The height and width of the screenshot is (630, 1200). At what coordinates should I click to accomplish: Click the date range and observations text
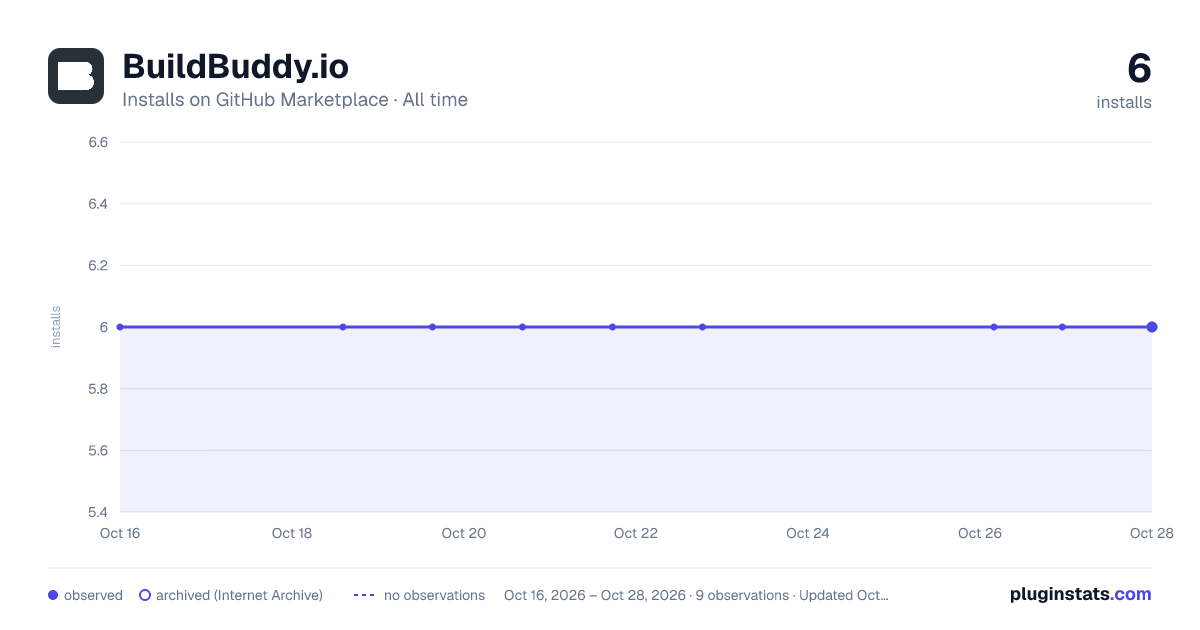(x=696, y=595)
